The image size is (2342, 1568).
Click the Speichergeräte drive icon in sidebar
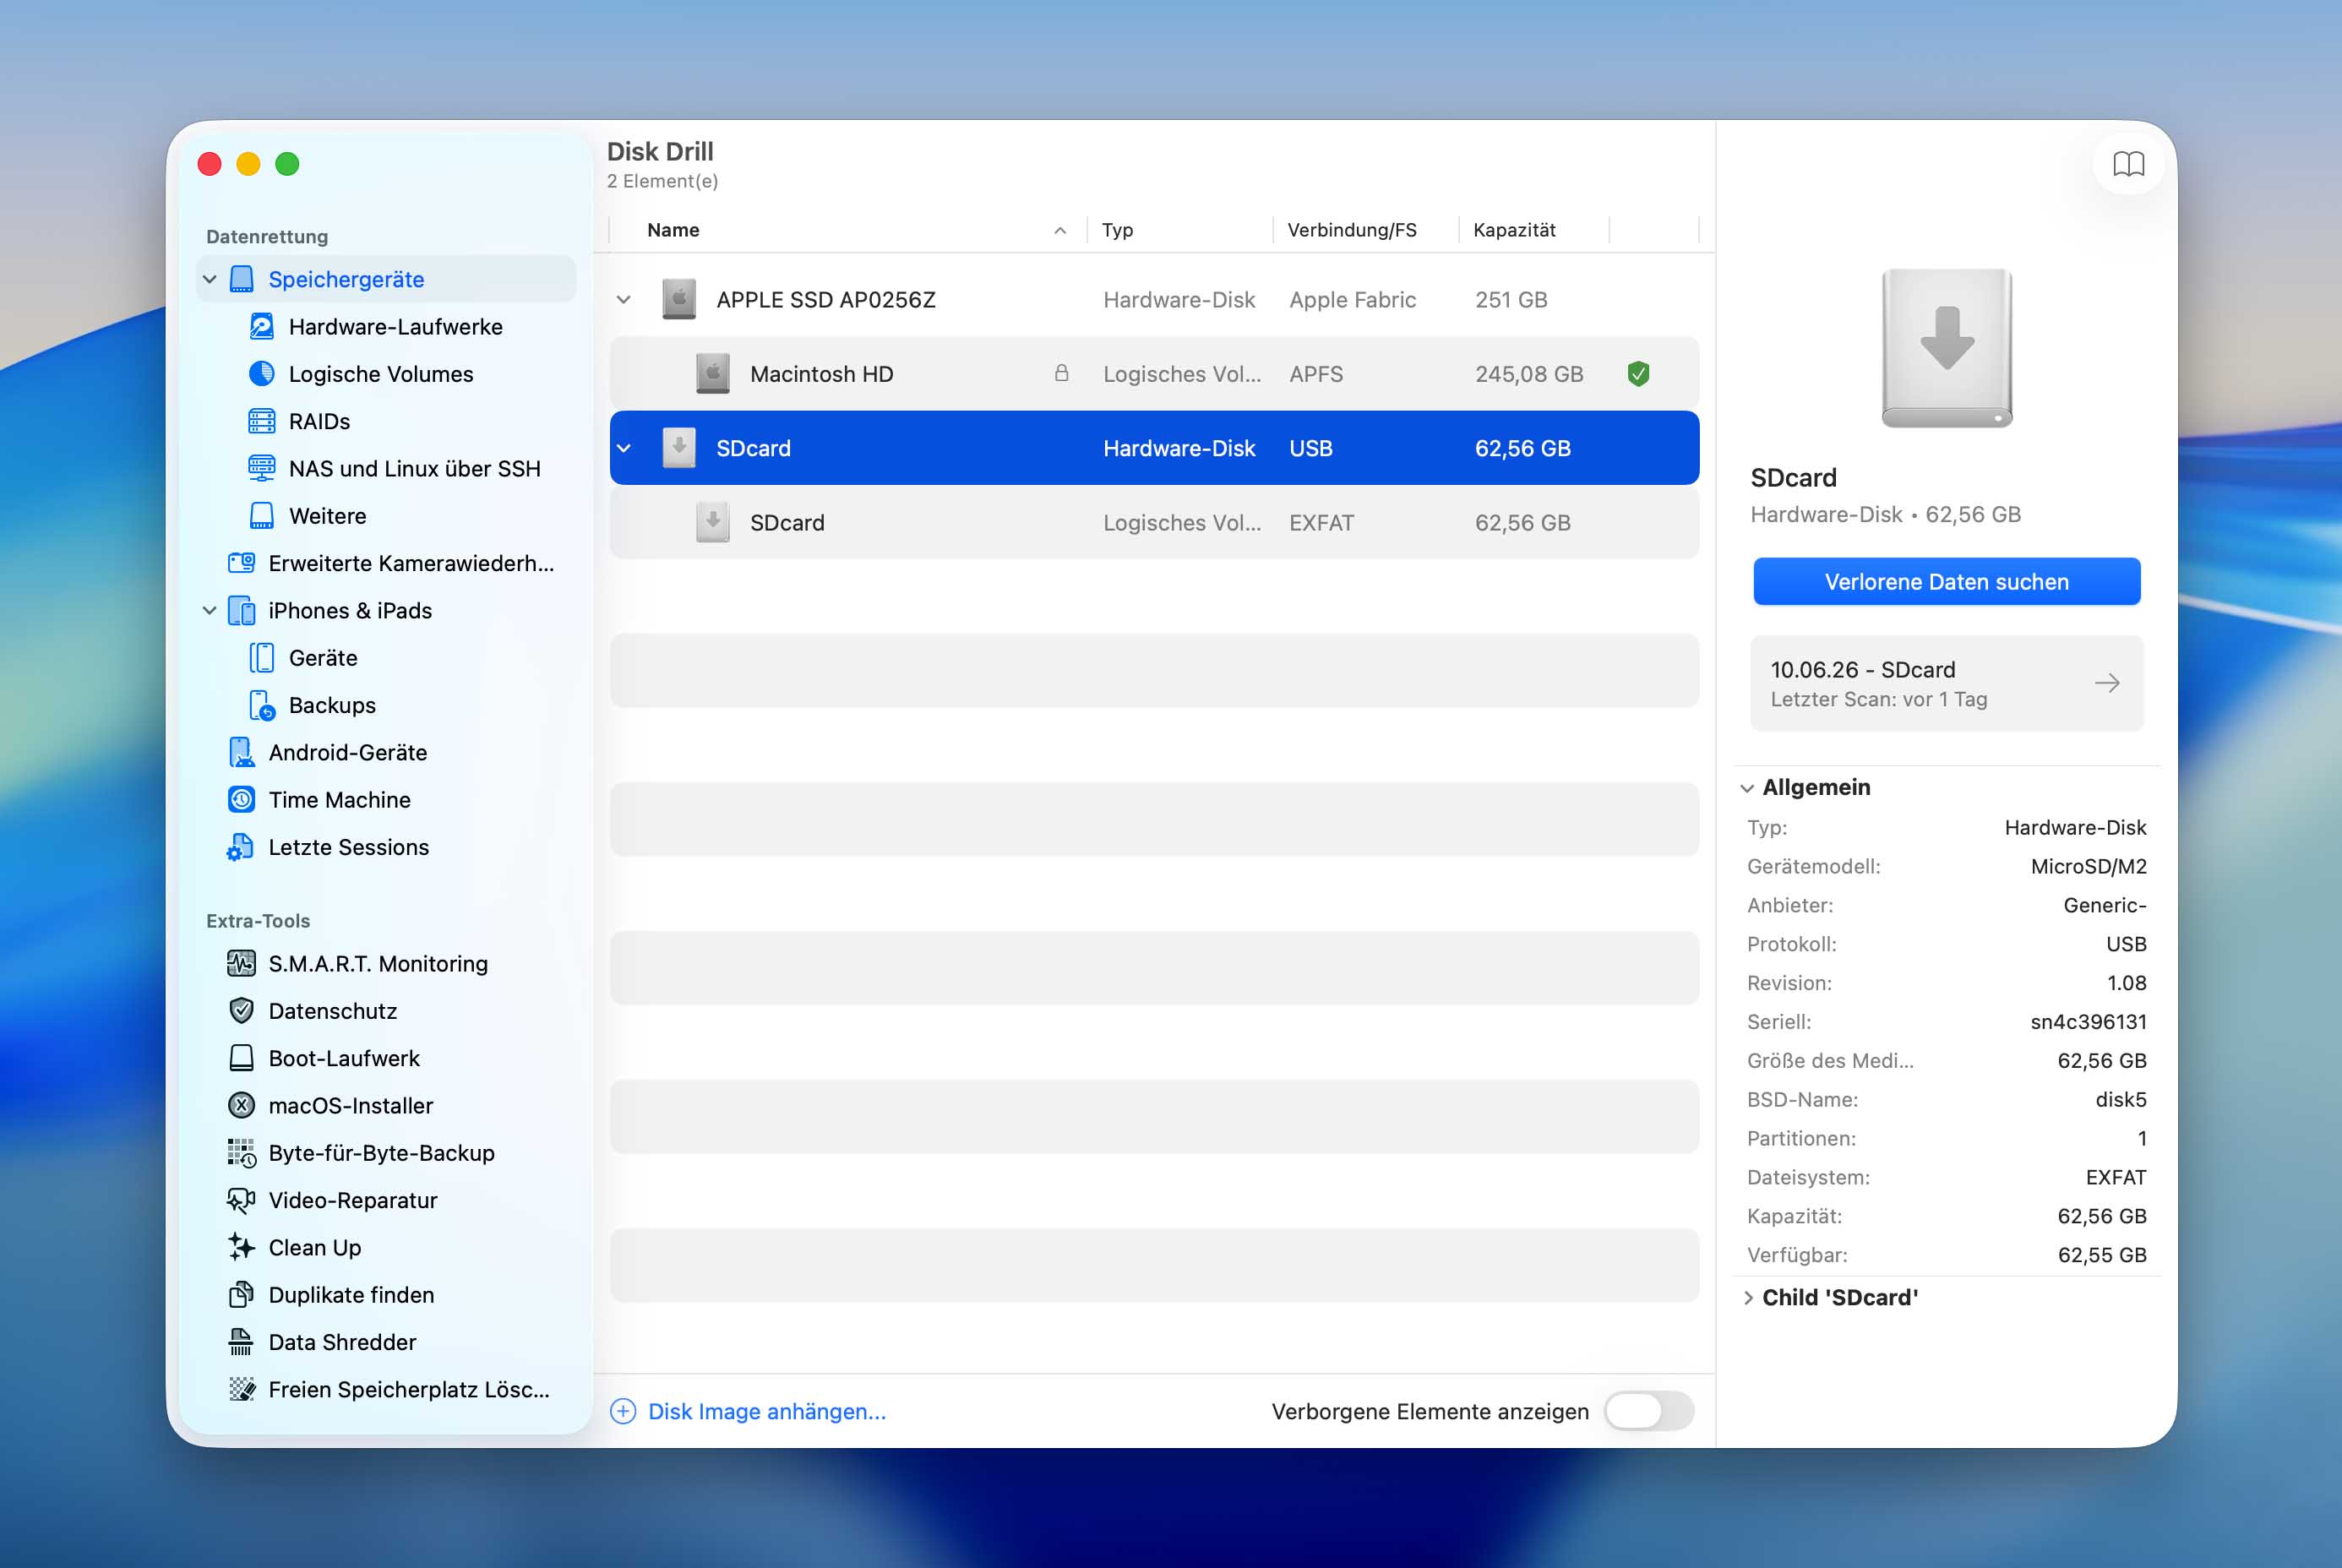click(242, 279)
